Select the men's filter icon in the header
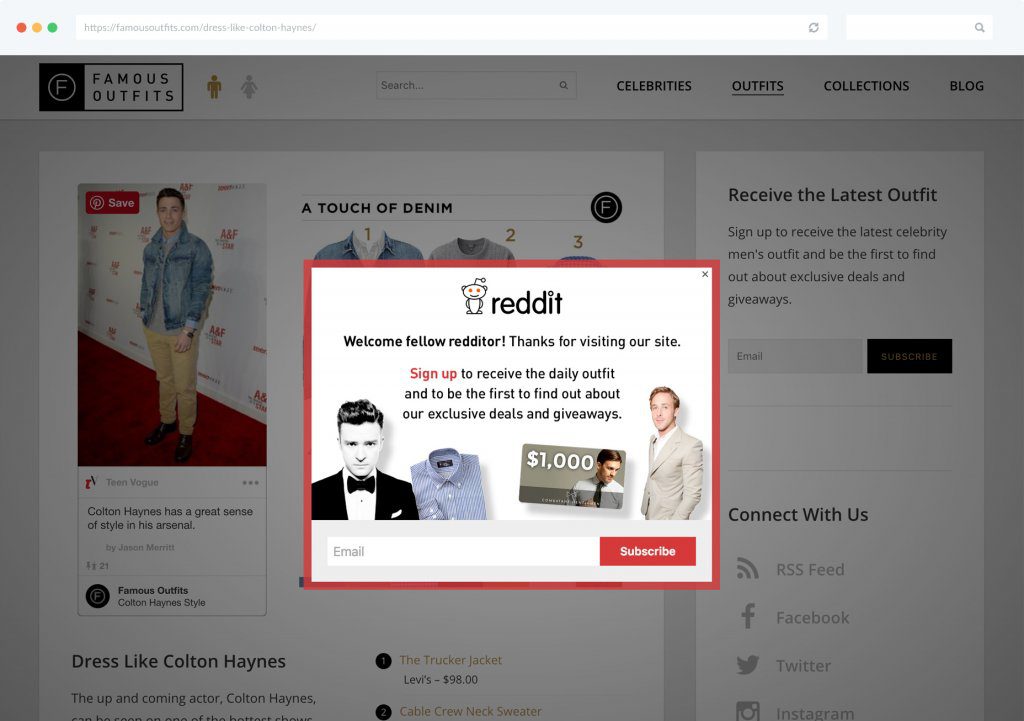The width and height of the screenshot is (1024, 721). [x=216, y=85]
